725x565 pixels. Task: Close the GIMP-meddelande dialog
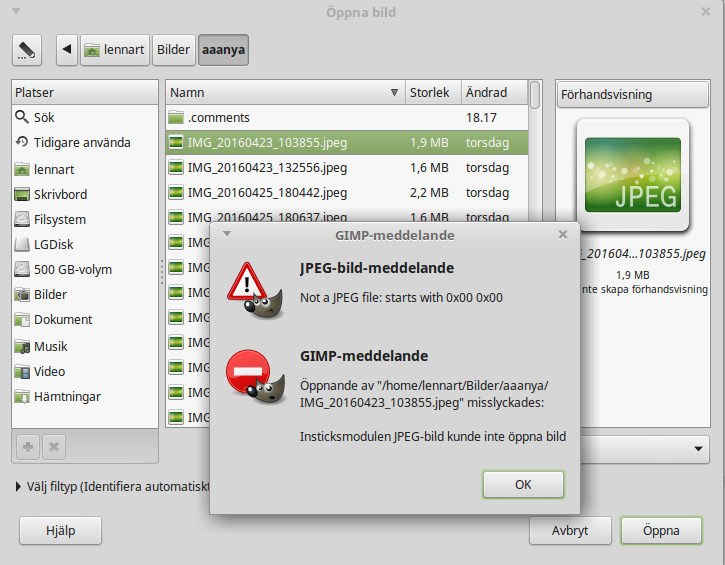(563, 235)
